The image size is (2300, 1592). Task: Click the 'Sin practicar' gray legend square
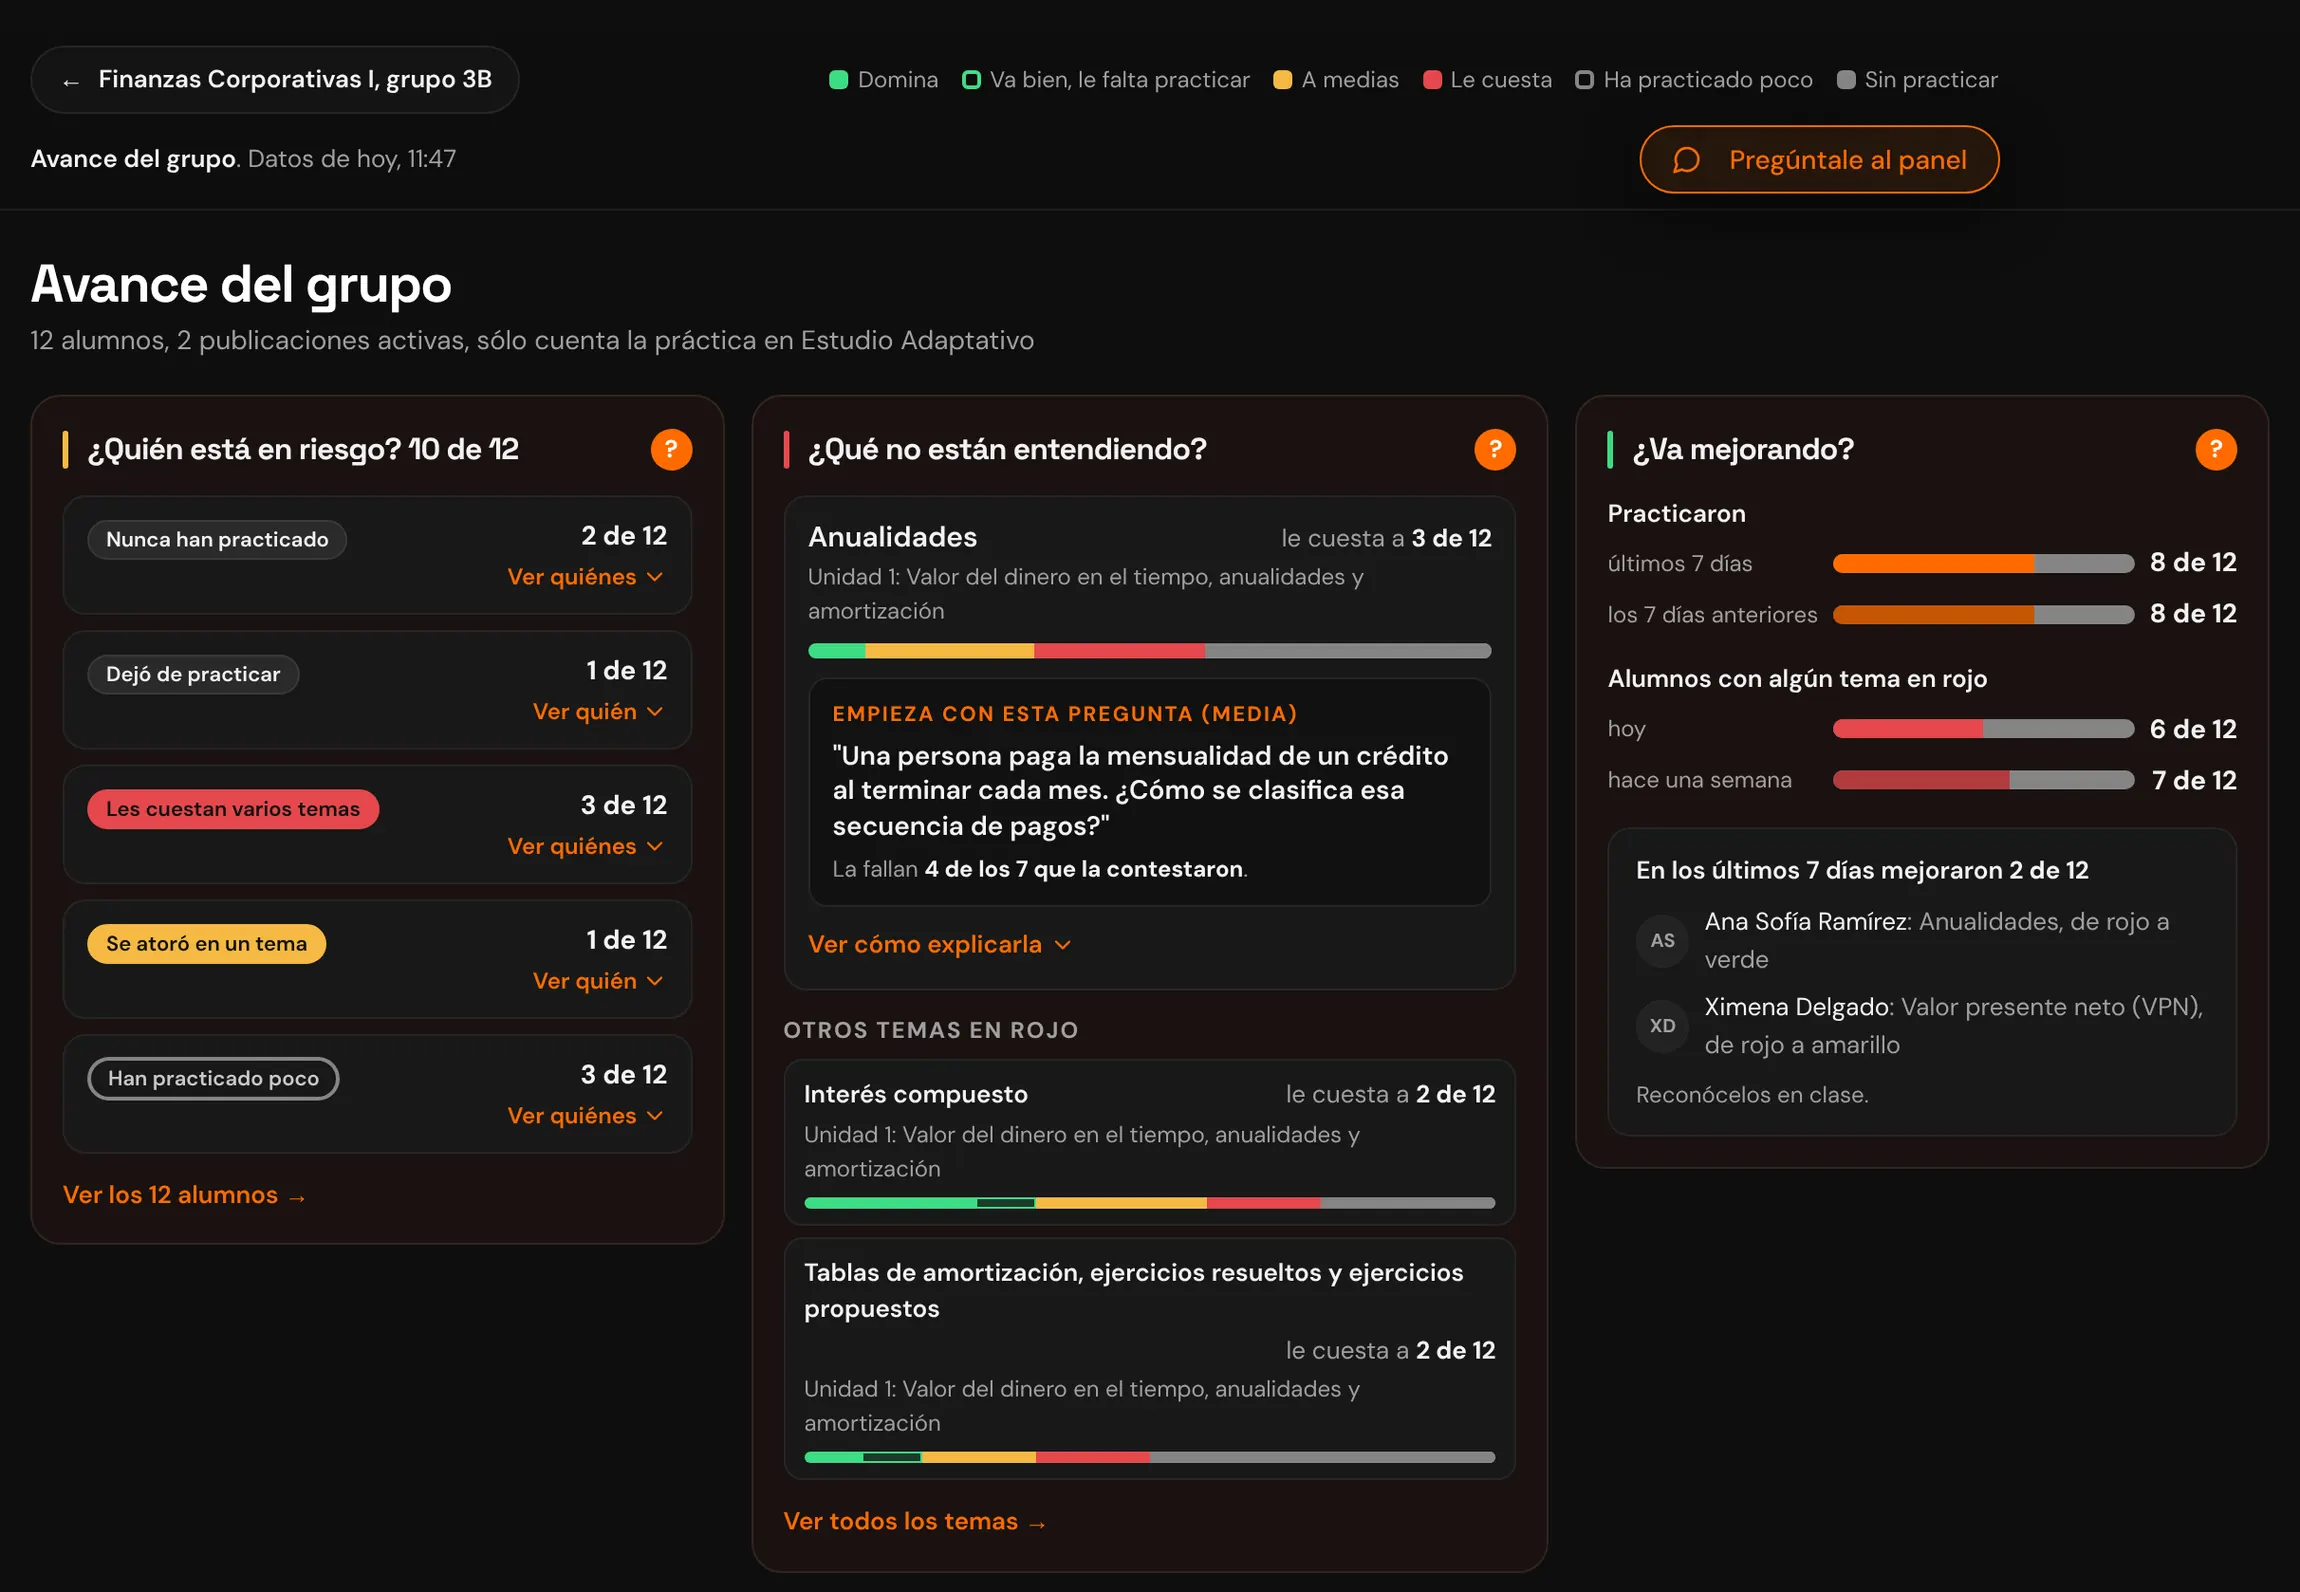(1846, 80)
